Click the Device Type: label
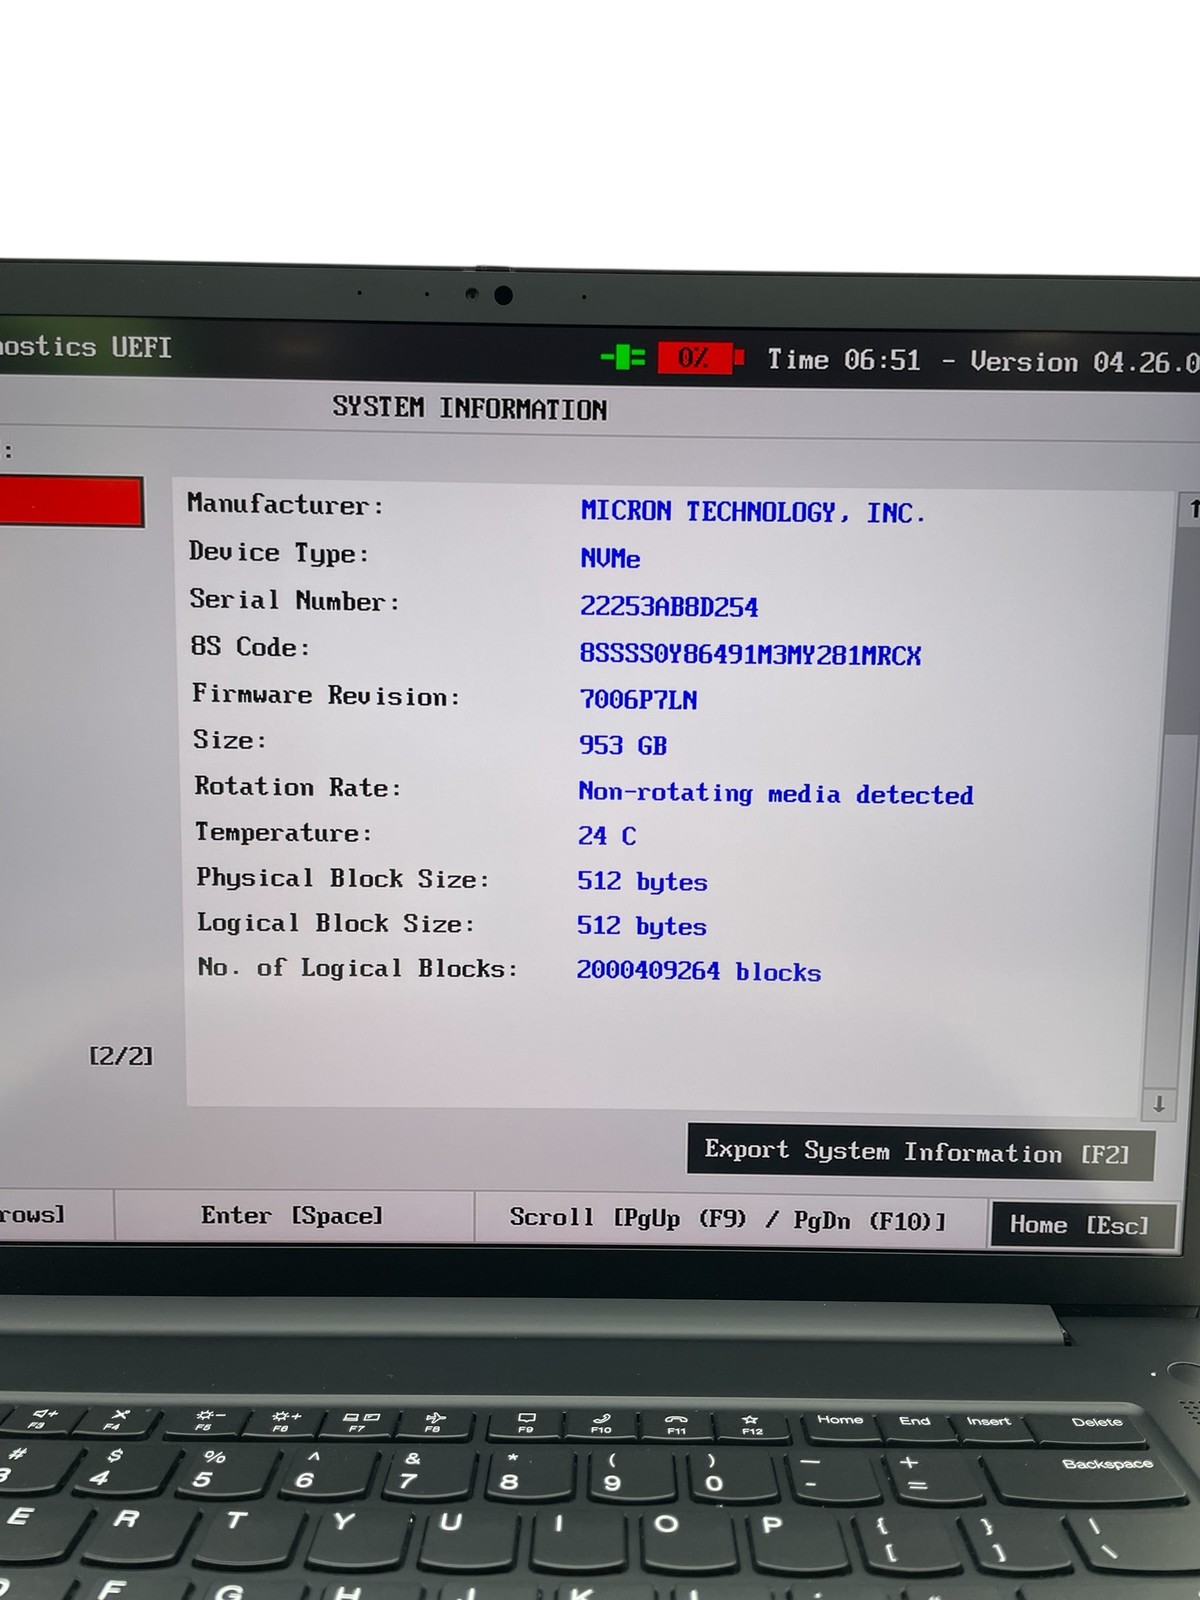 tap(279, 552)
